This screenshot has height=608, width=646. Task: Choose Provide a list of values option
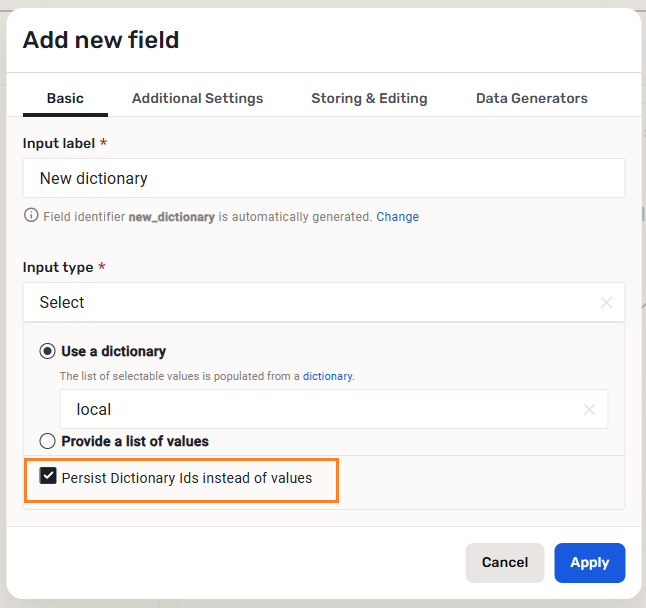pyautogui.click(x=47, y=441)
